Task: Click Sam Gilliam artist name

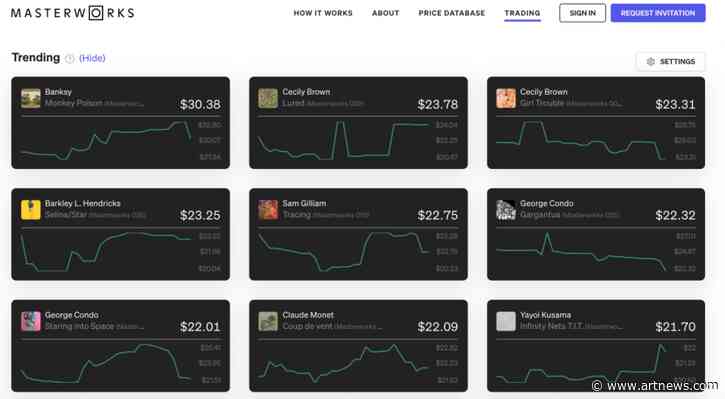Action: click(304, 203)
